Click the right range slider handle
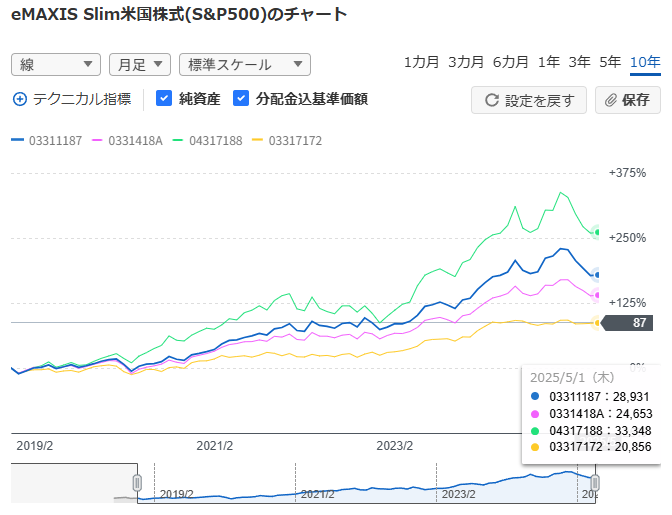 (595, 483)
